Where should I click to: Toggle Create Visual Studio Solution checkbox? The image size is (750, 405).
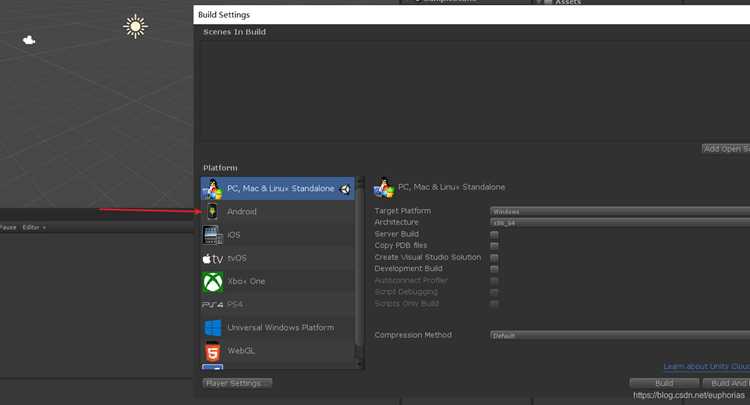coord(495,258)
